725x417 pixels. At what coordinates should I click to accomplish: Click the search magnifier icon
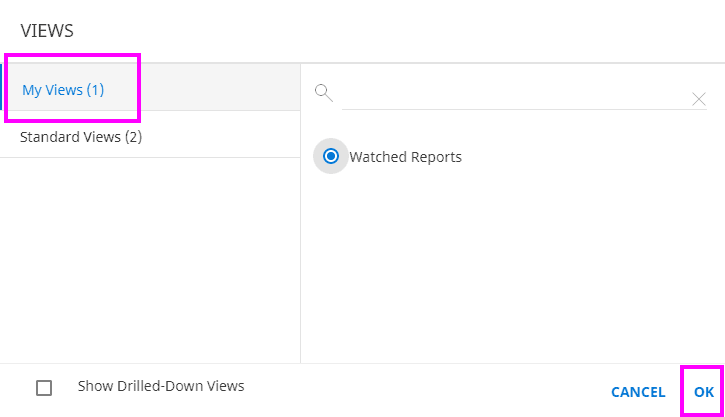[323, 93]
